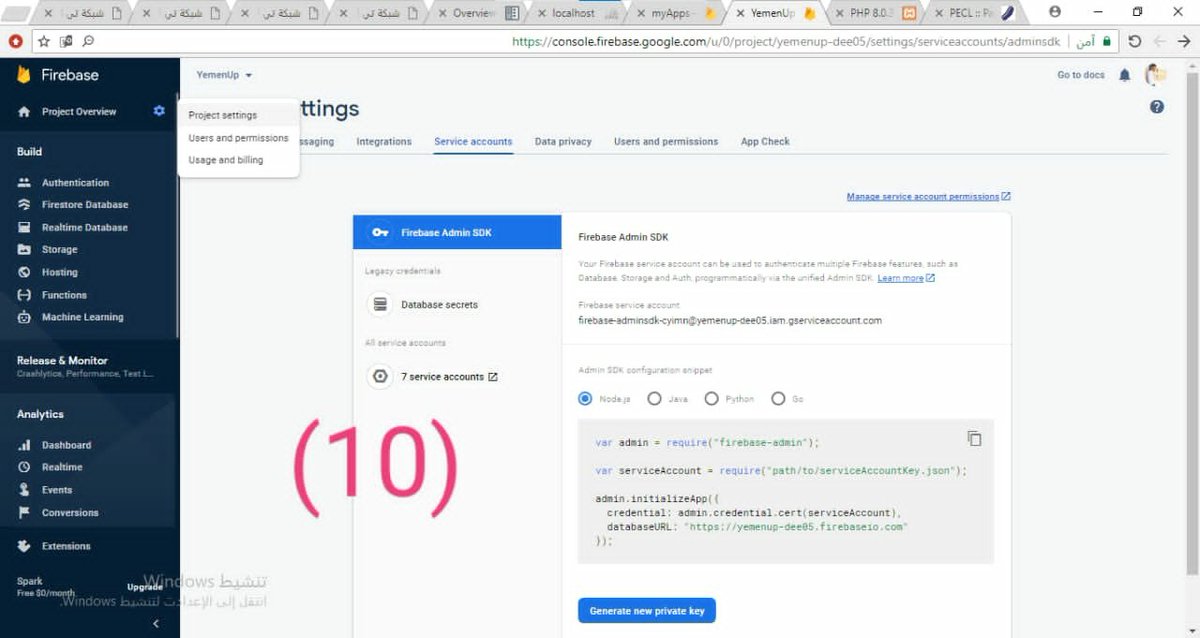Switch to the Integrations tab
This screenshot has height=638, width=1200.
point(384,142)
